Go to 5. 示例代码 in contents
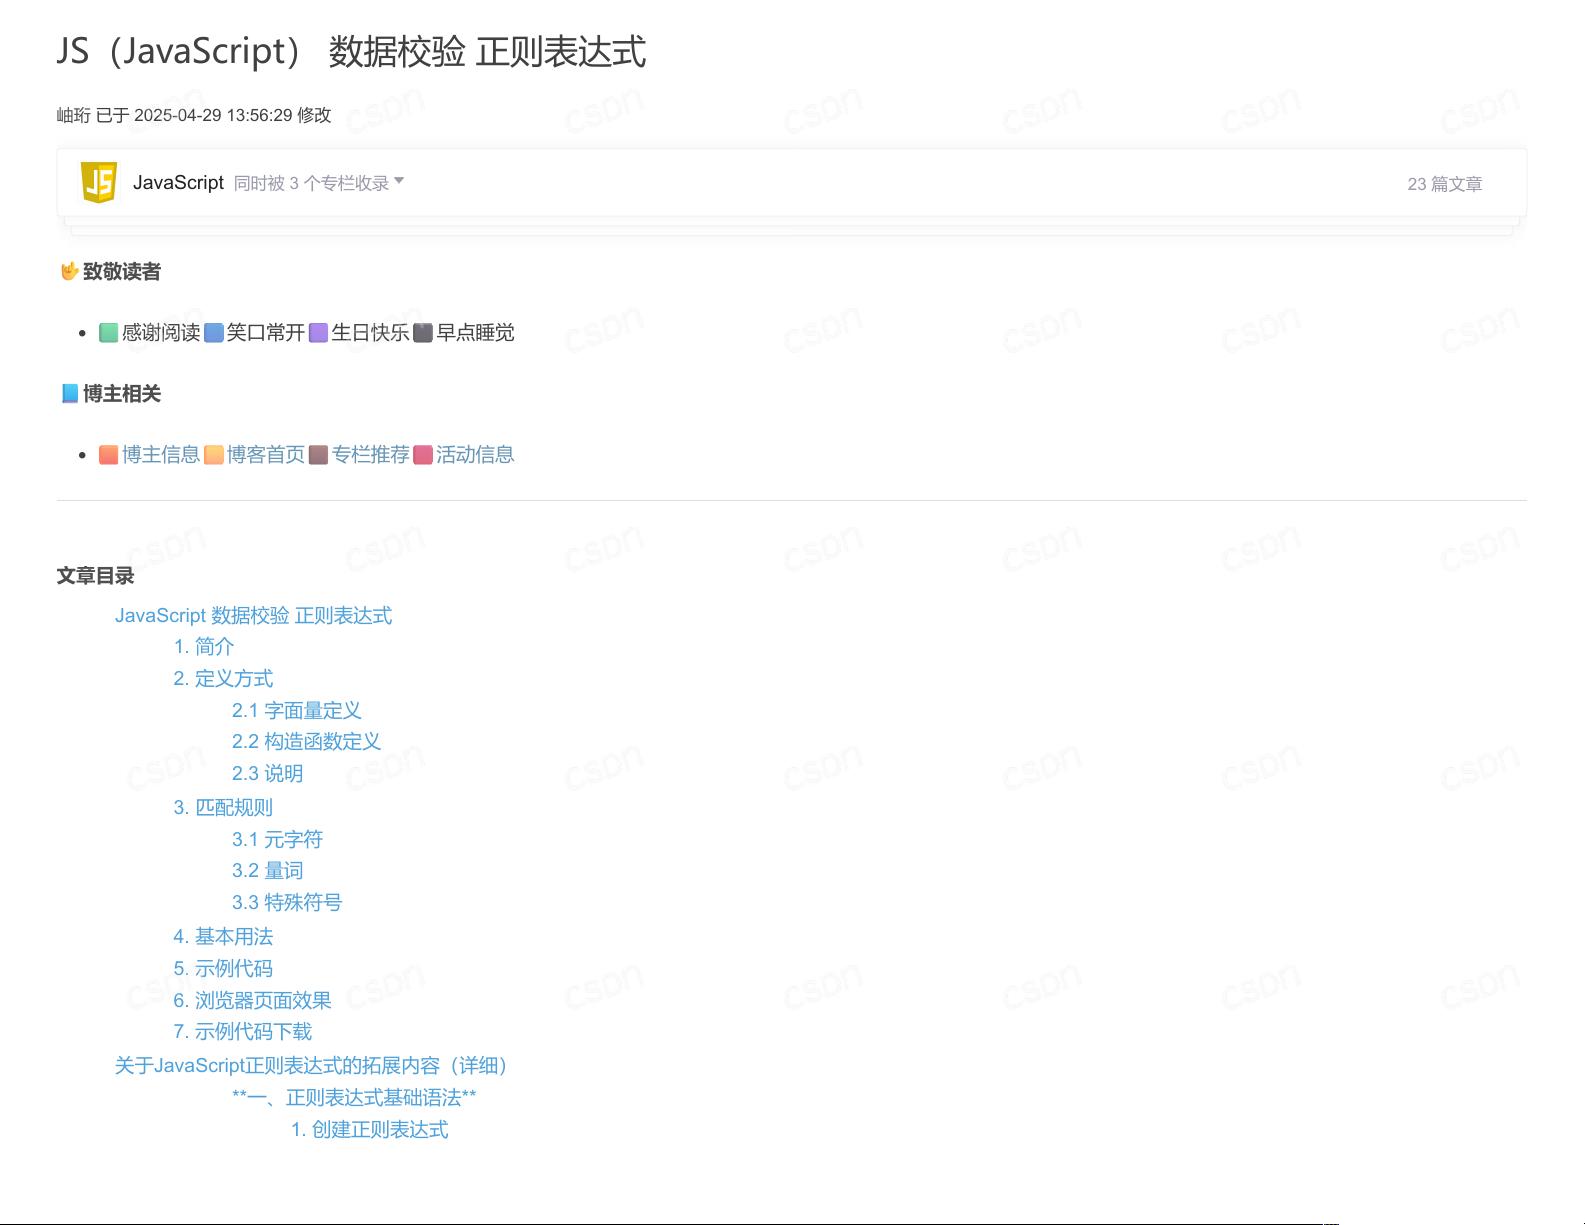 [x=223, y=969]
